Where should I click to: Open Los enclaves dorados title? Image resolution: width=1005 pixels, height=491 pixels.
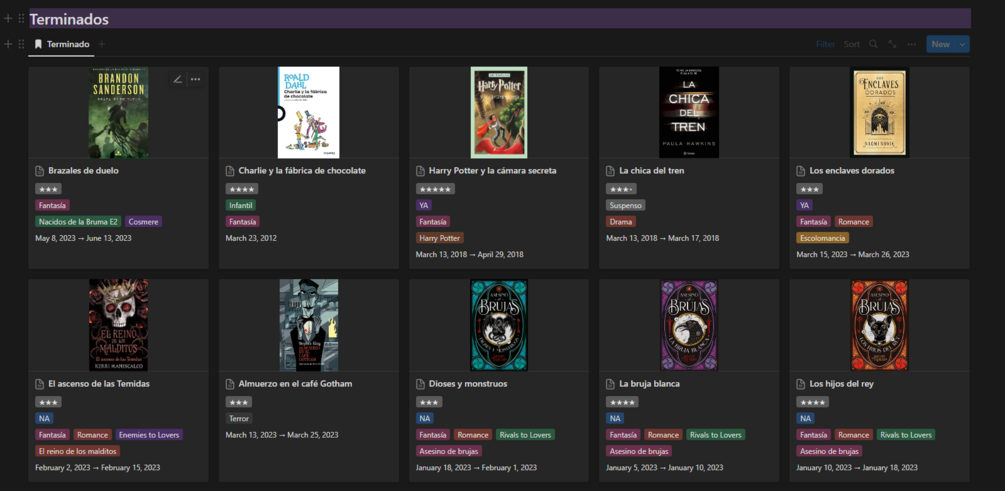tap(852, 171)
